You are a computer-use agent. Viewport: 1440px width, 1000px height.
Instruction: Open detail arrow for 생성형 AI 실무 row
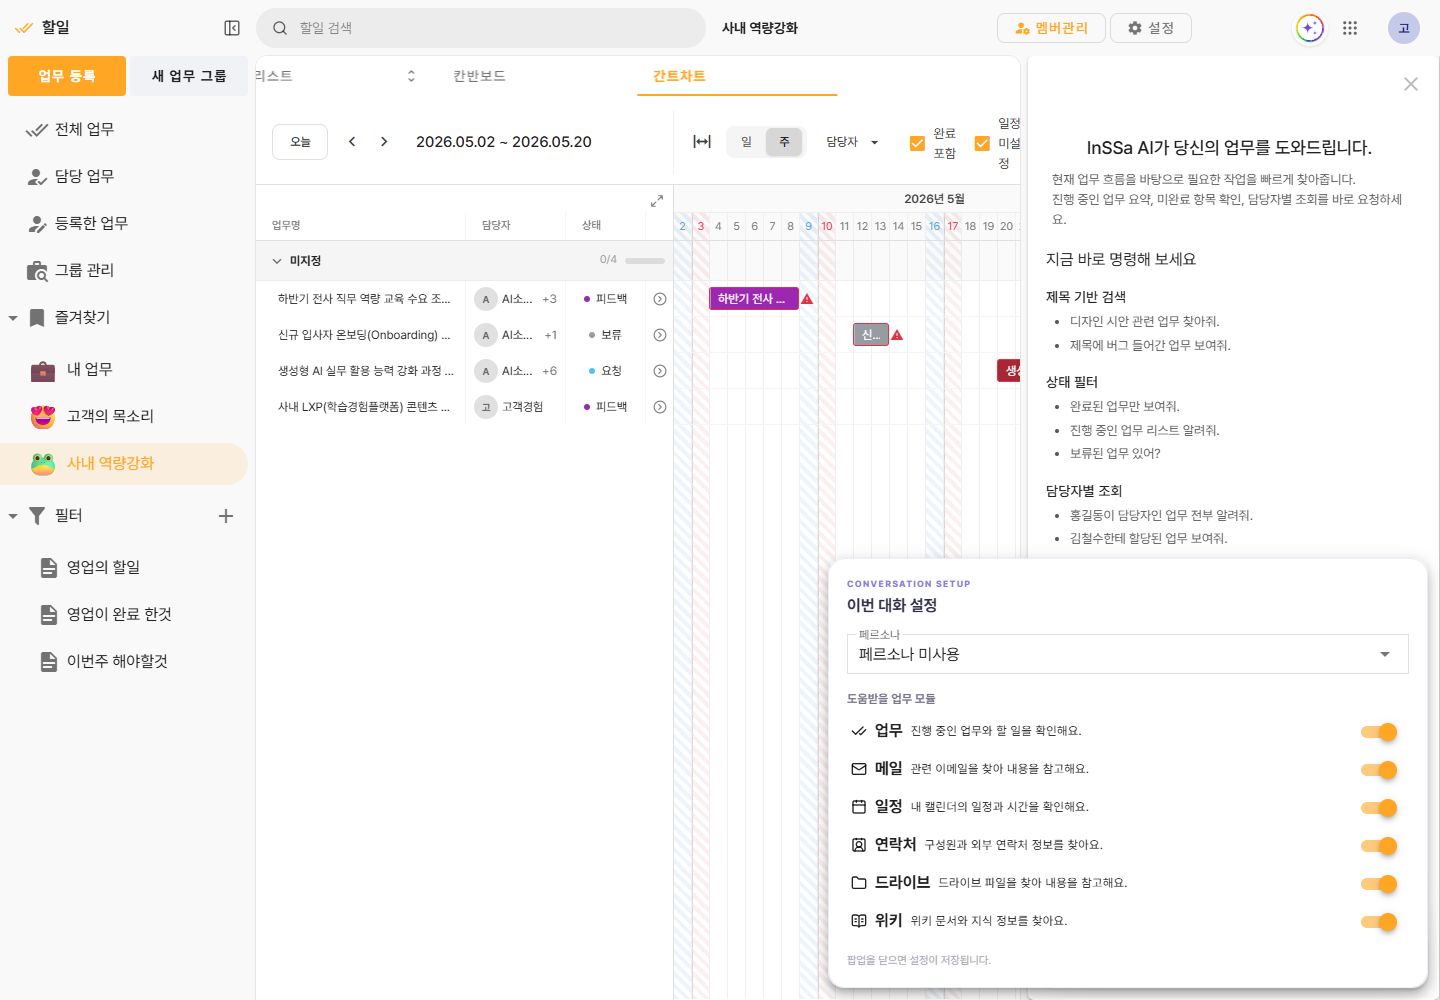[660, 371]
